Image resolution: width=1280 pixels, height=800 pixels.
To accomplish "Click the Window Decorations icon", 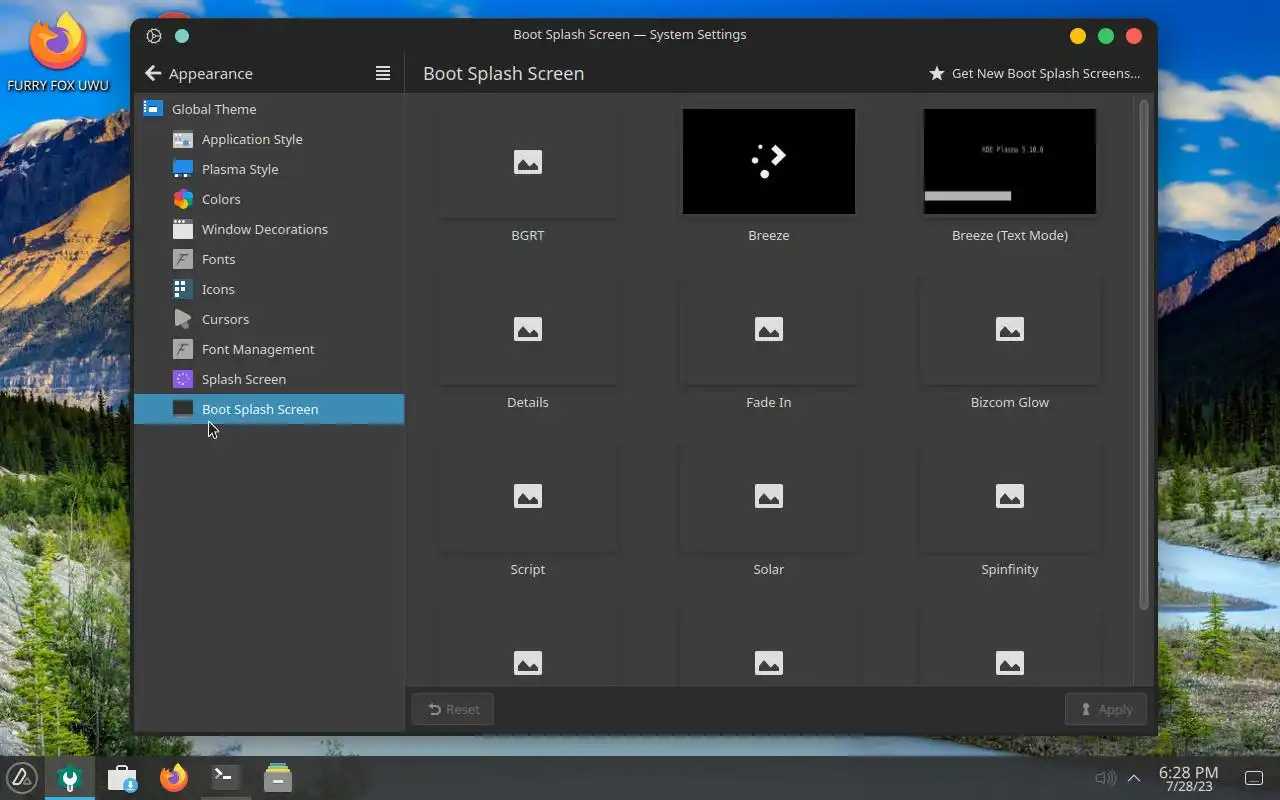I will (x=182, y=229).
